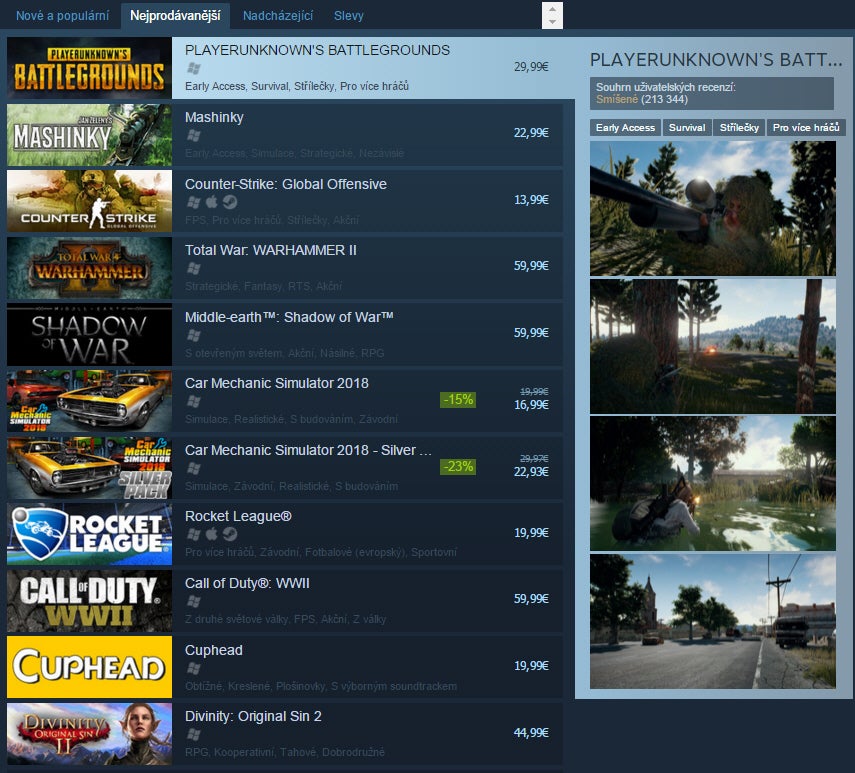Open the forest field distant fire screenshot
The width and height of the screenshot is (855, 773).
(713, 346)
